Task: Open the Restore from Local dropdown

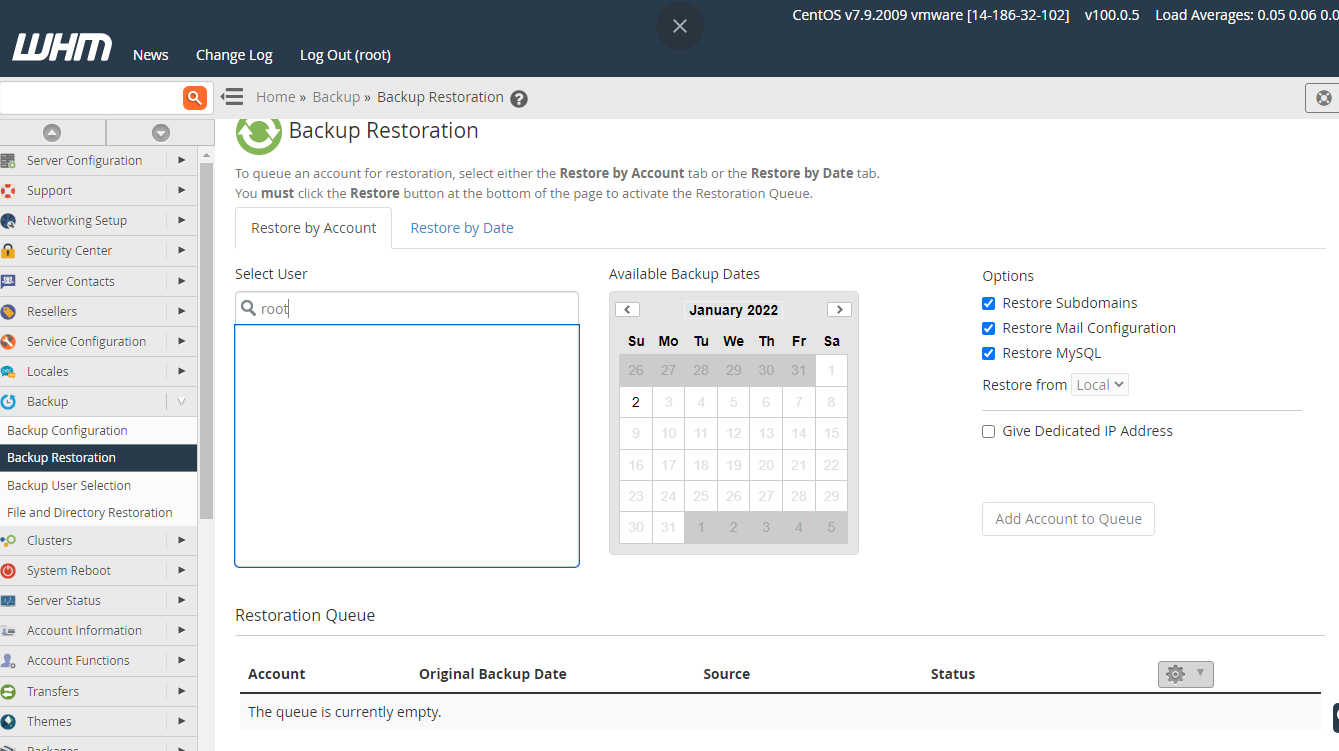Action: pos(1099,385)
